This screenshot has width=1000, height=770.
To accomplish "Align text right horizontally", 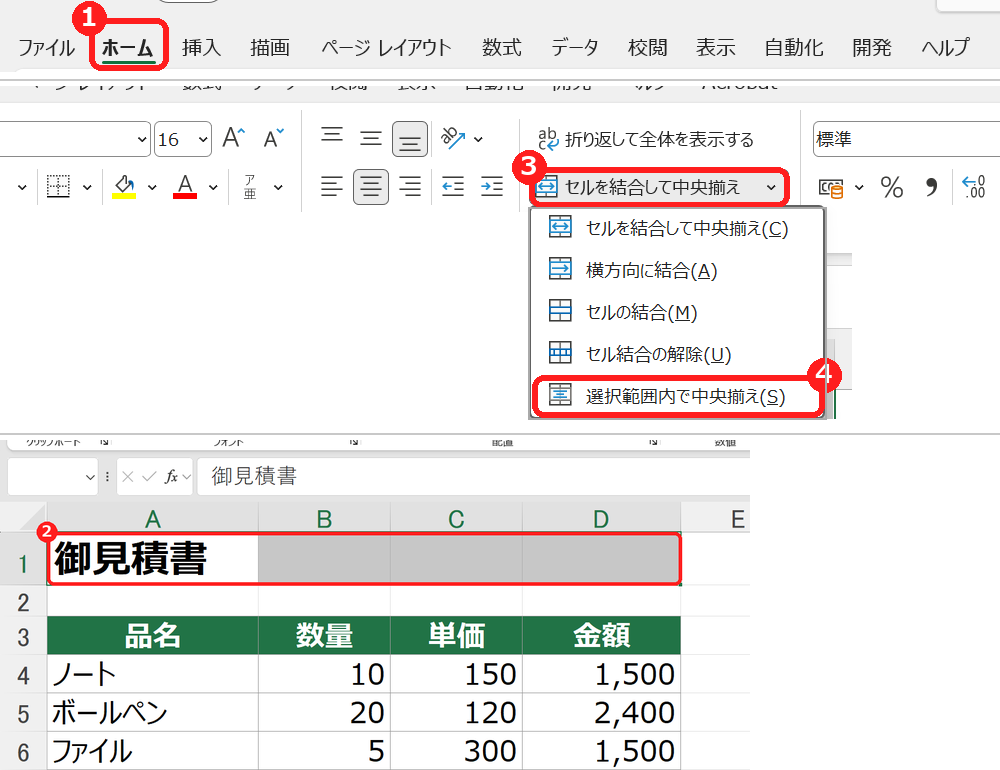I will click(410, 187).
